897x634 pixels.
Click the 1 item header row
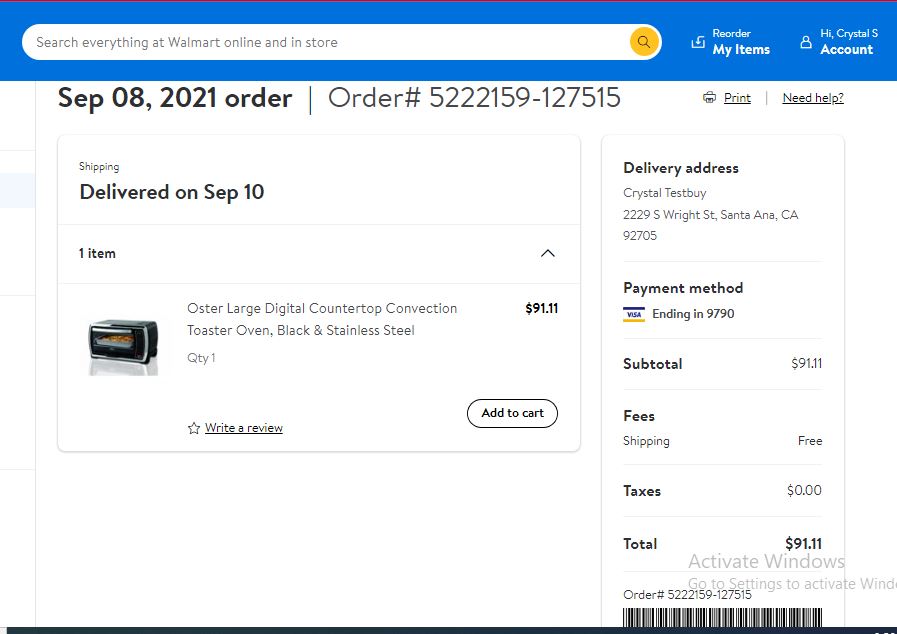tap(319, 253)
